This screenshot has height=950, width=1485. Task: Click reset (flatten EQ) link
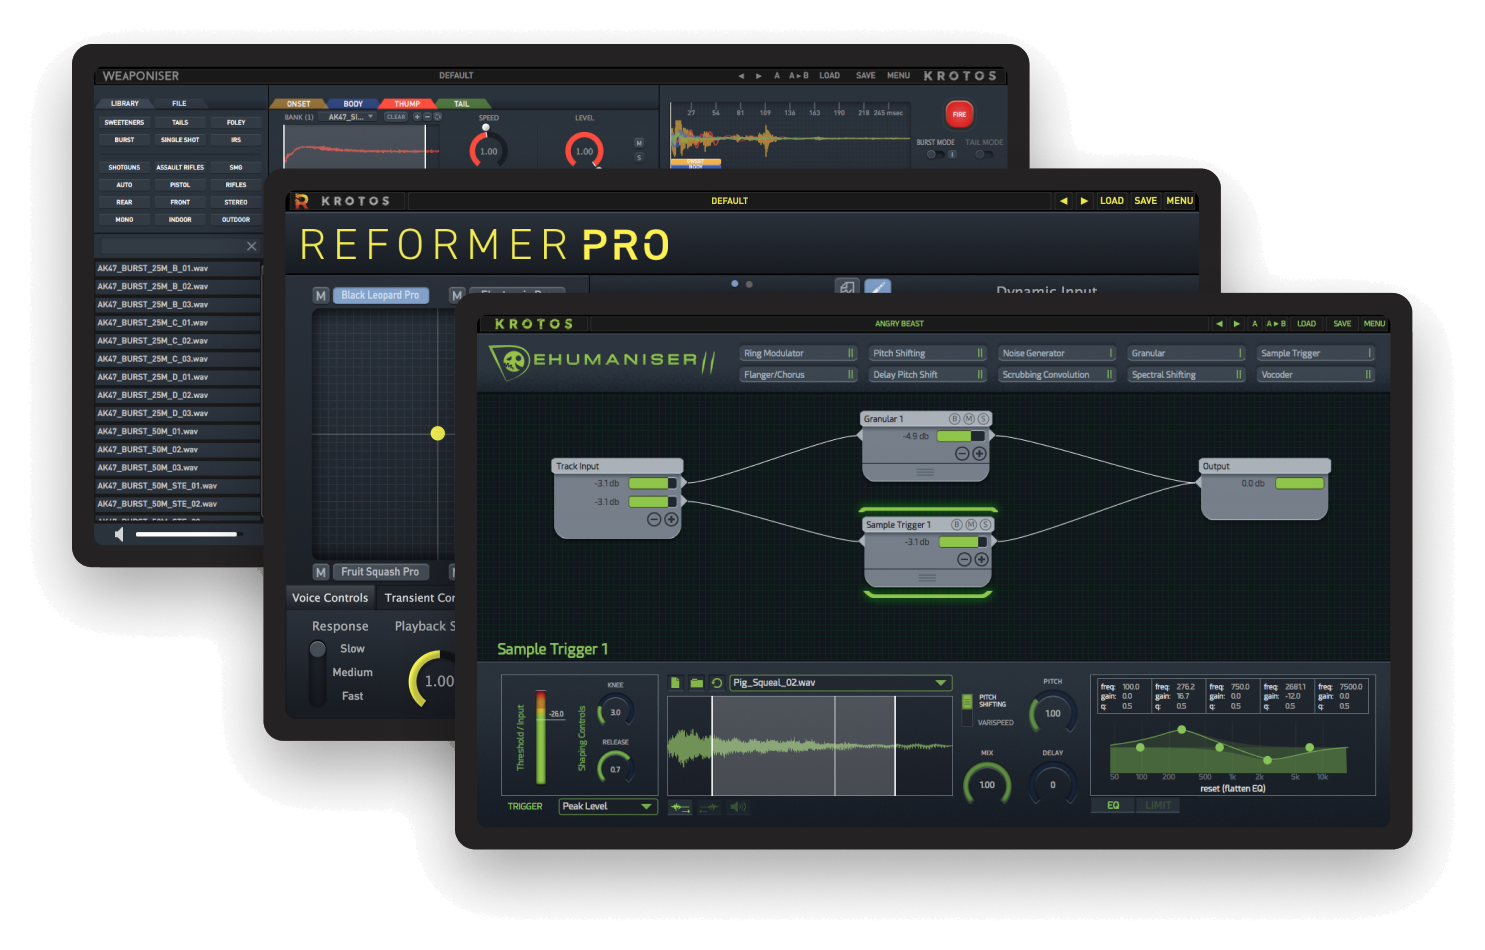pyautogui.click(x=1233, y=789)
